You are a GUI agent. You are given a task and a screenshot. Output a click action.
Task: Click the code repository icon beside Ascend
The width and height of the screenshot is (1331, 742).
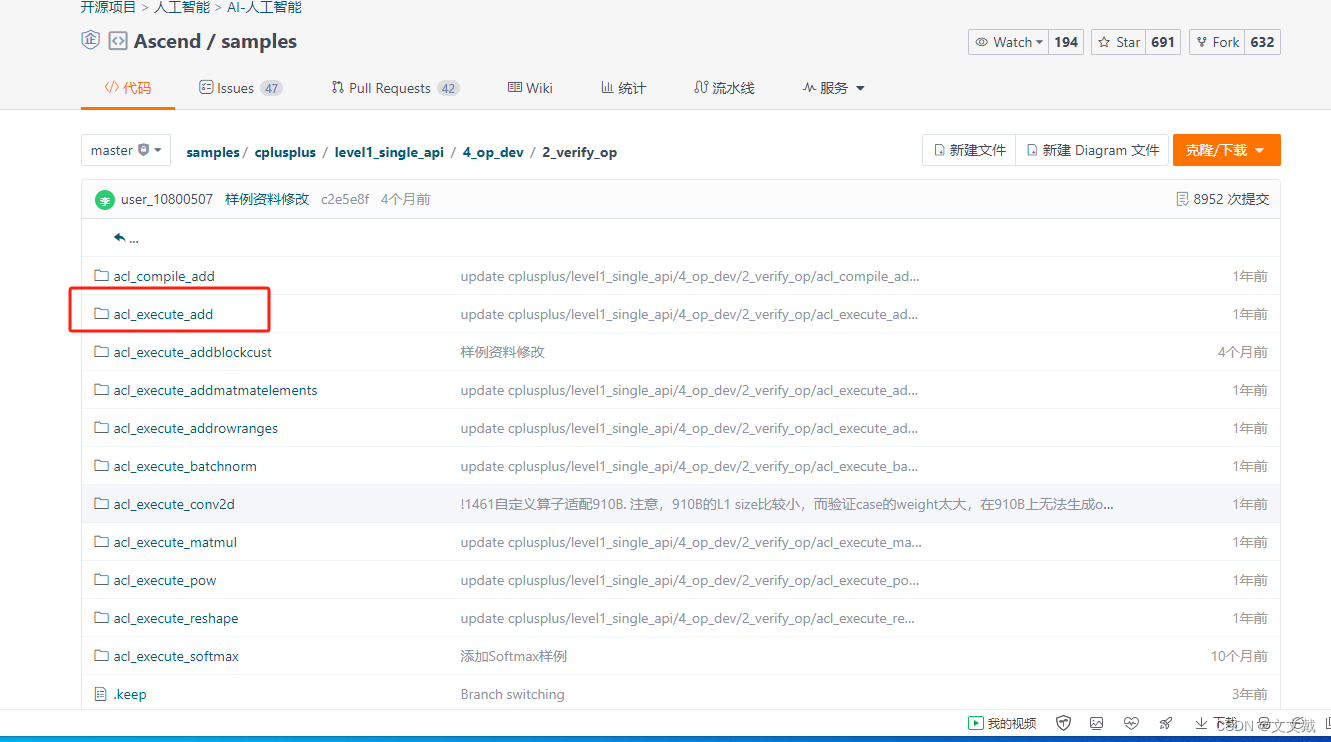tap(118, 41)
